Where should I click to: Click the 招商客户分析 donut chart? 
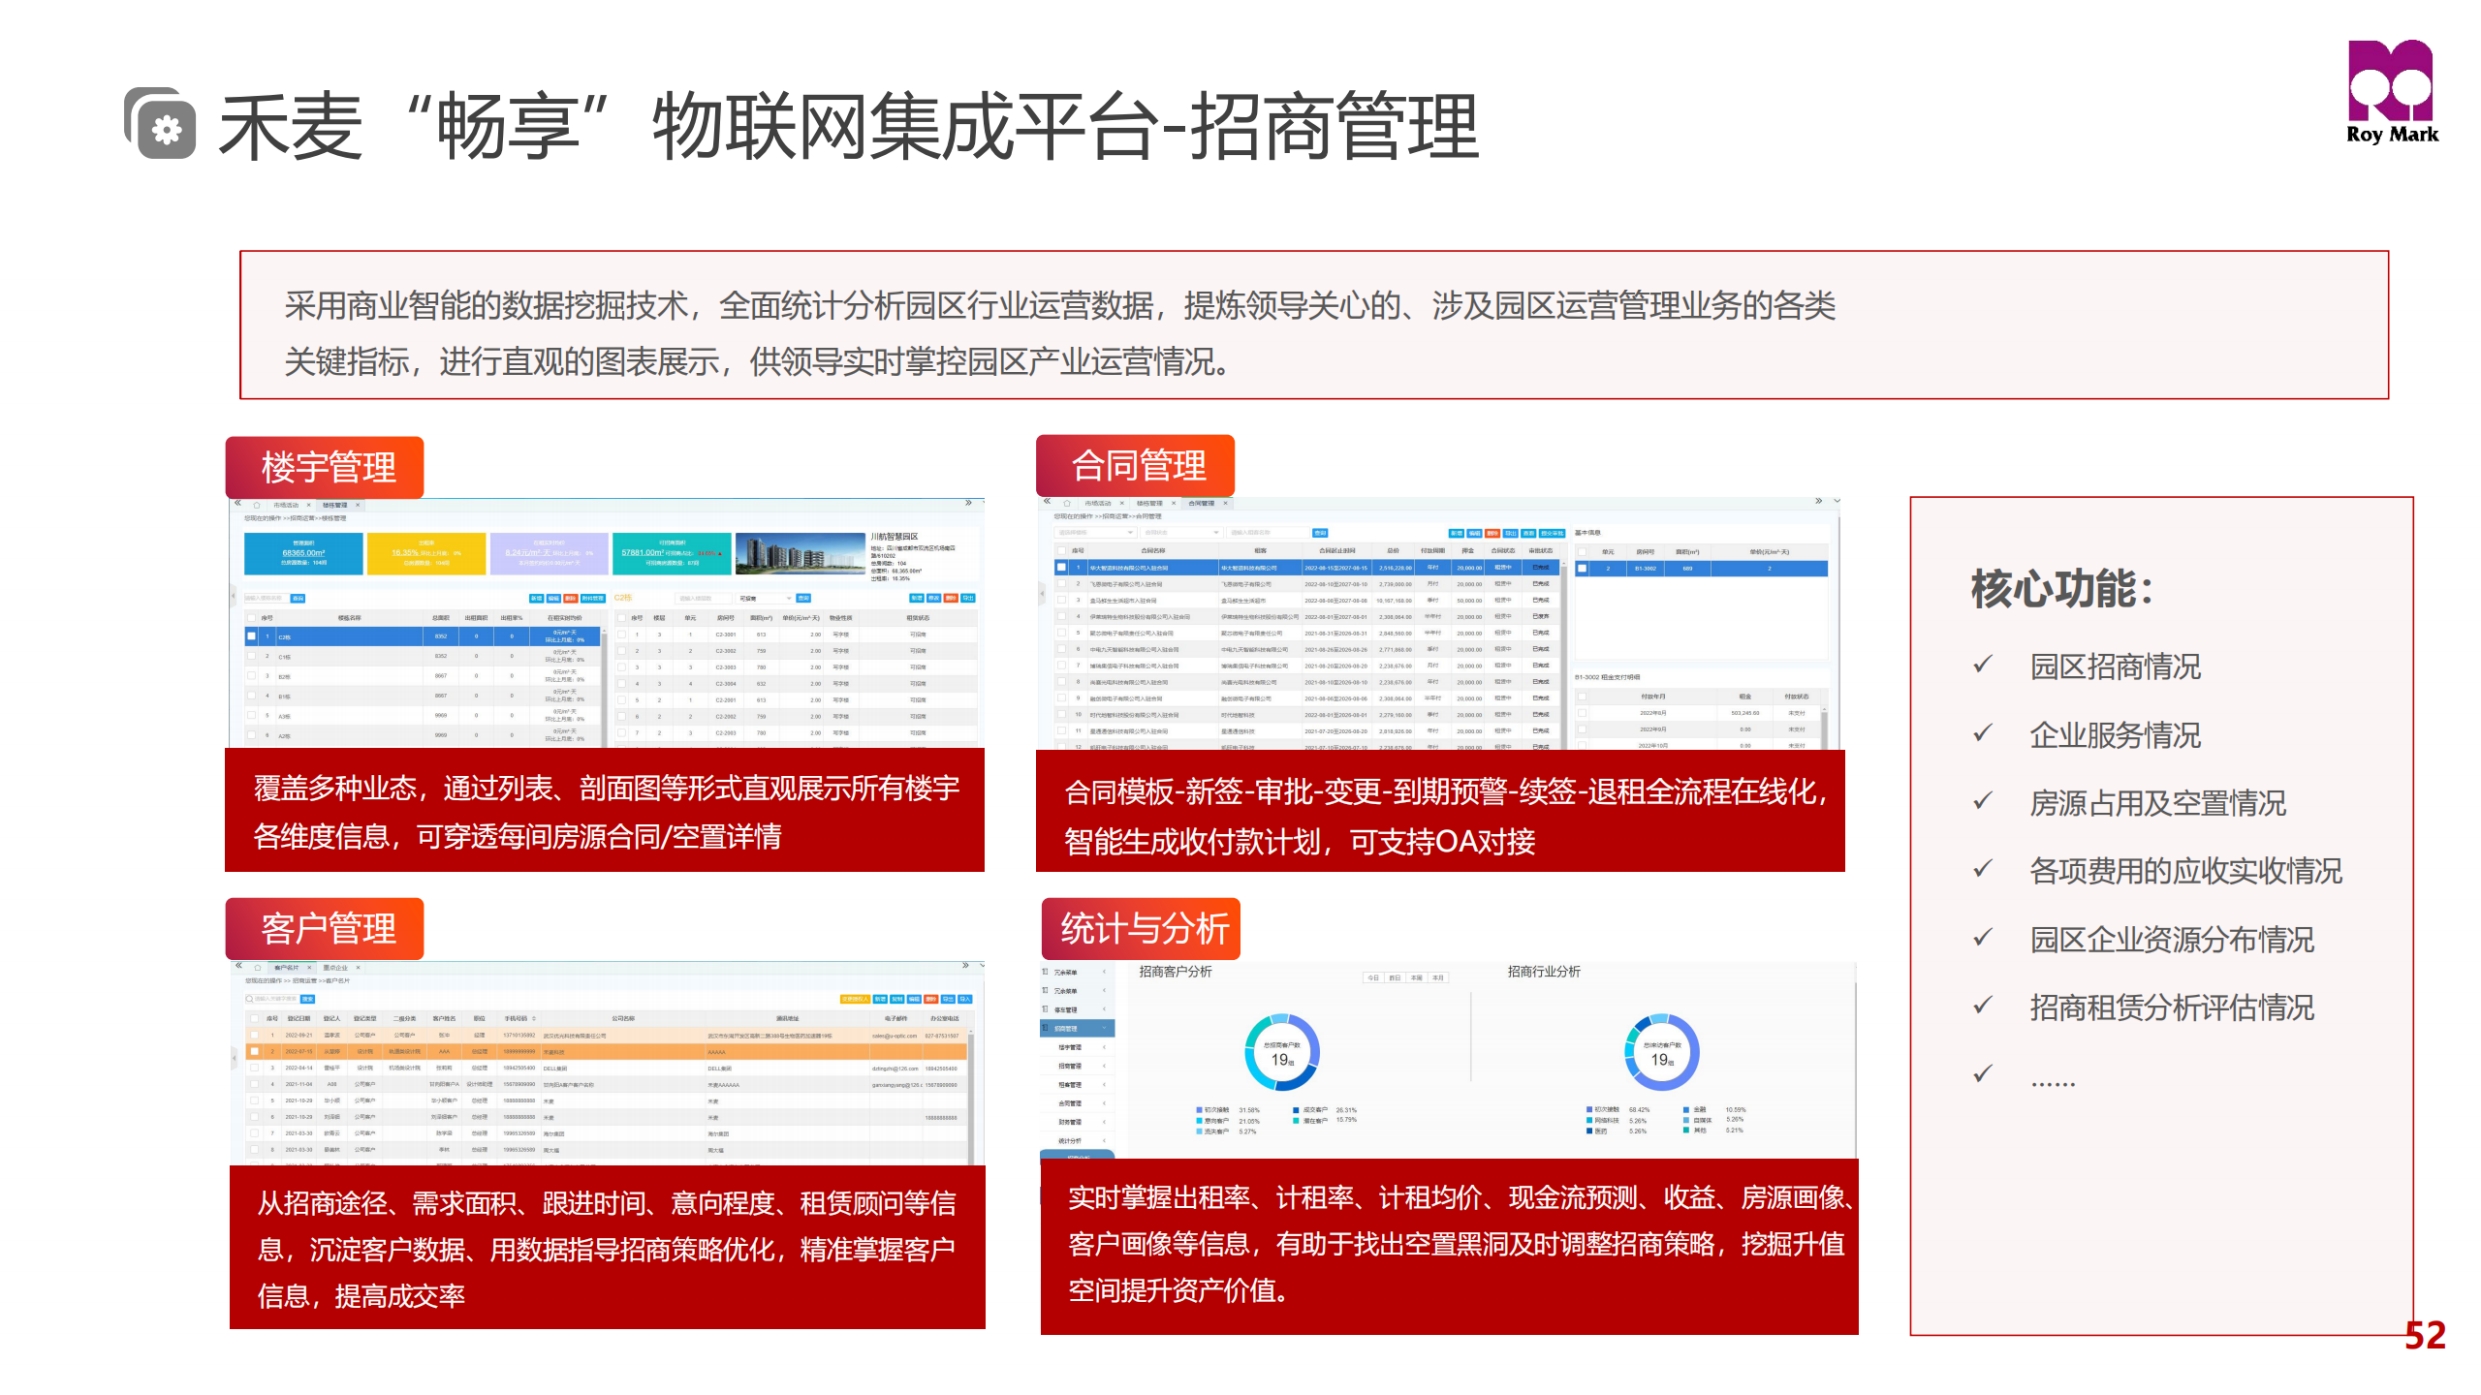[1282, 1052]
